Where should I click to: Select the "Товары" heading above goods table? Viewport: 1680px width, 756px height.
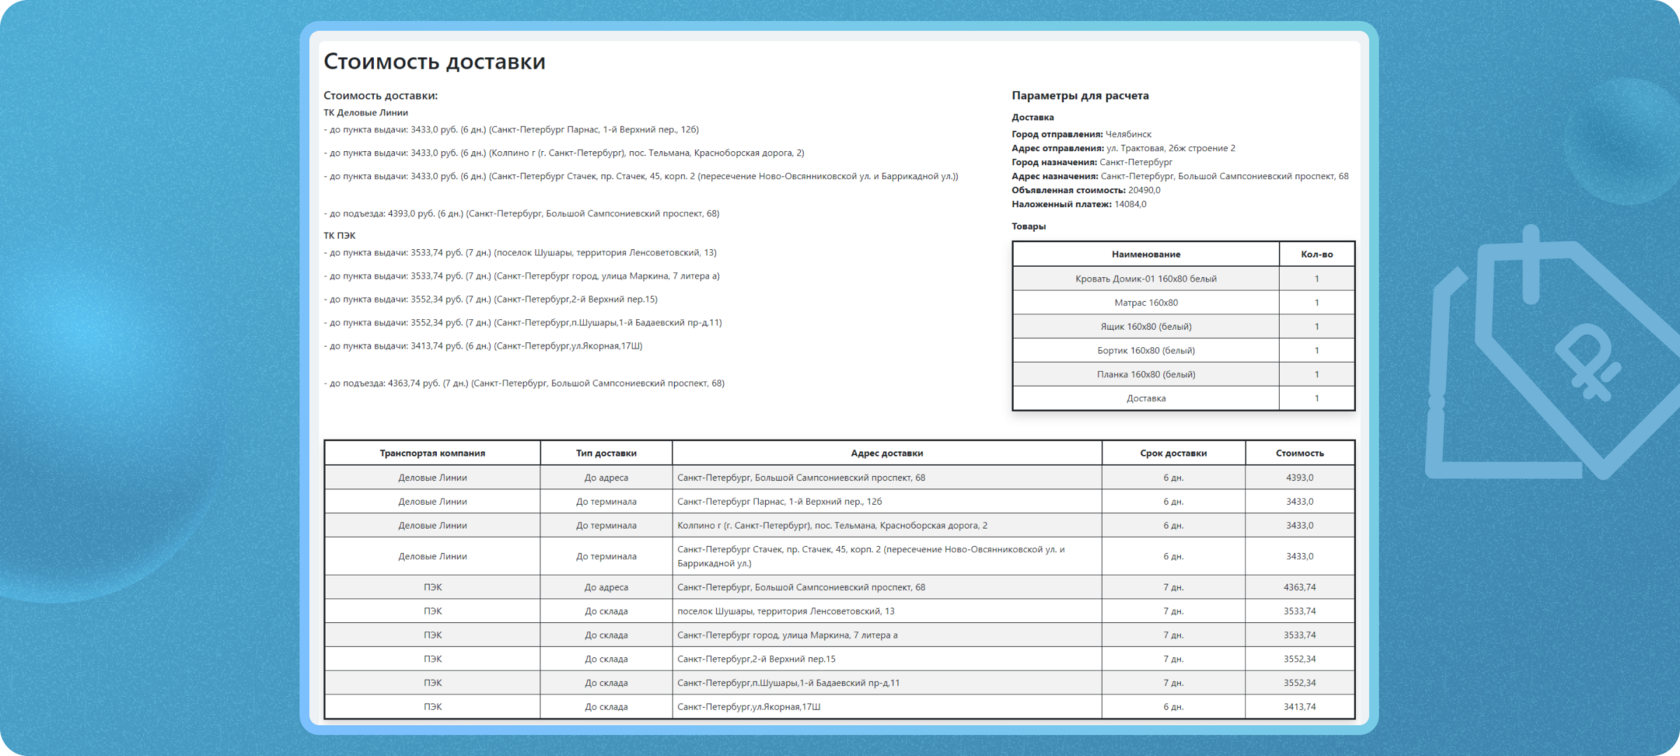click(x=1028, y=227)
